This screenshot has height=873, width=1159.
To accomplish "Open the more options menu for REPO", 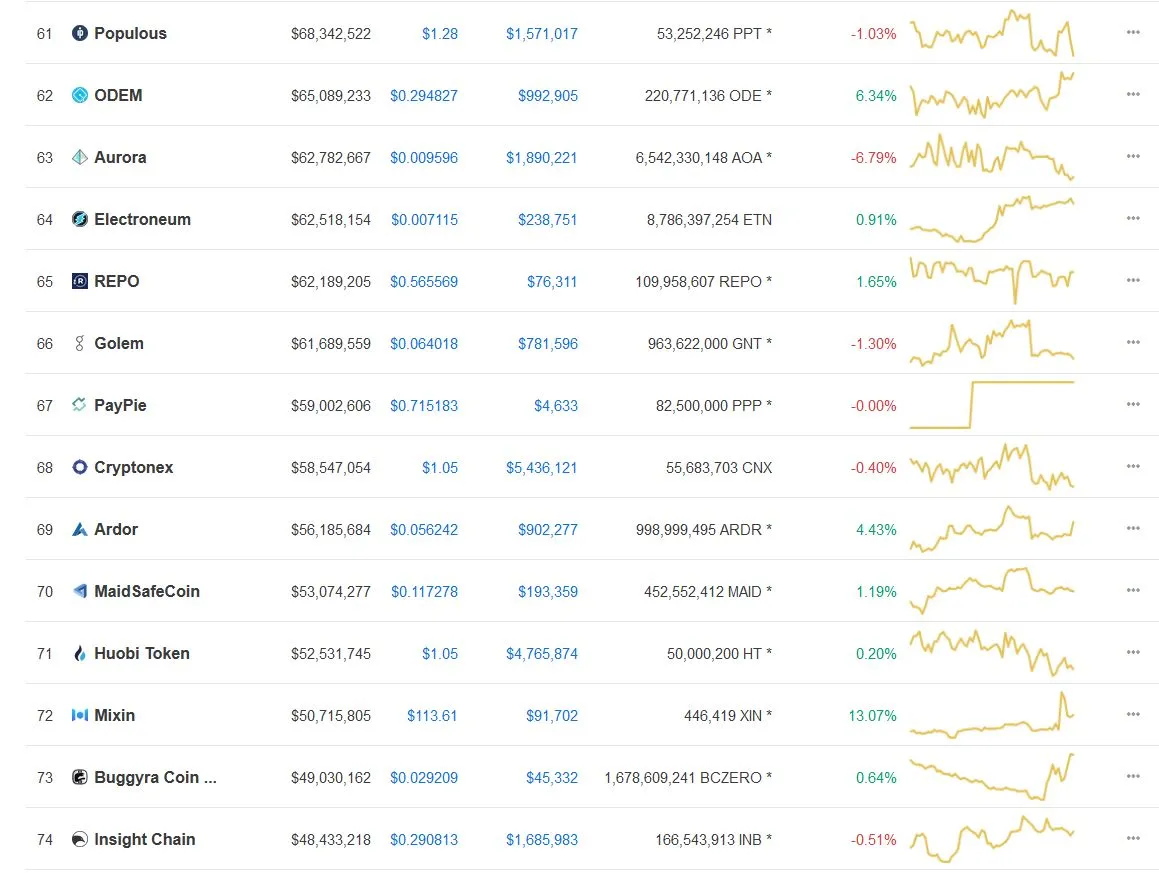I will (x=1133, y=281).
